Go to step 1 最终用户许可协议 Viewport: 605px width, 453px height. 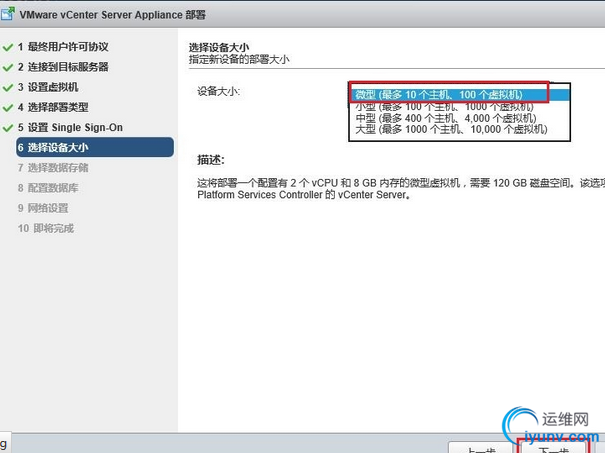pos(63,47)
